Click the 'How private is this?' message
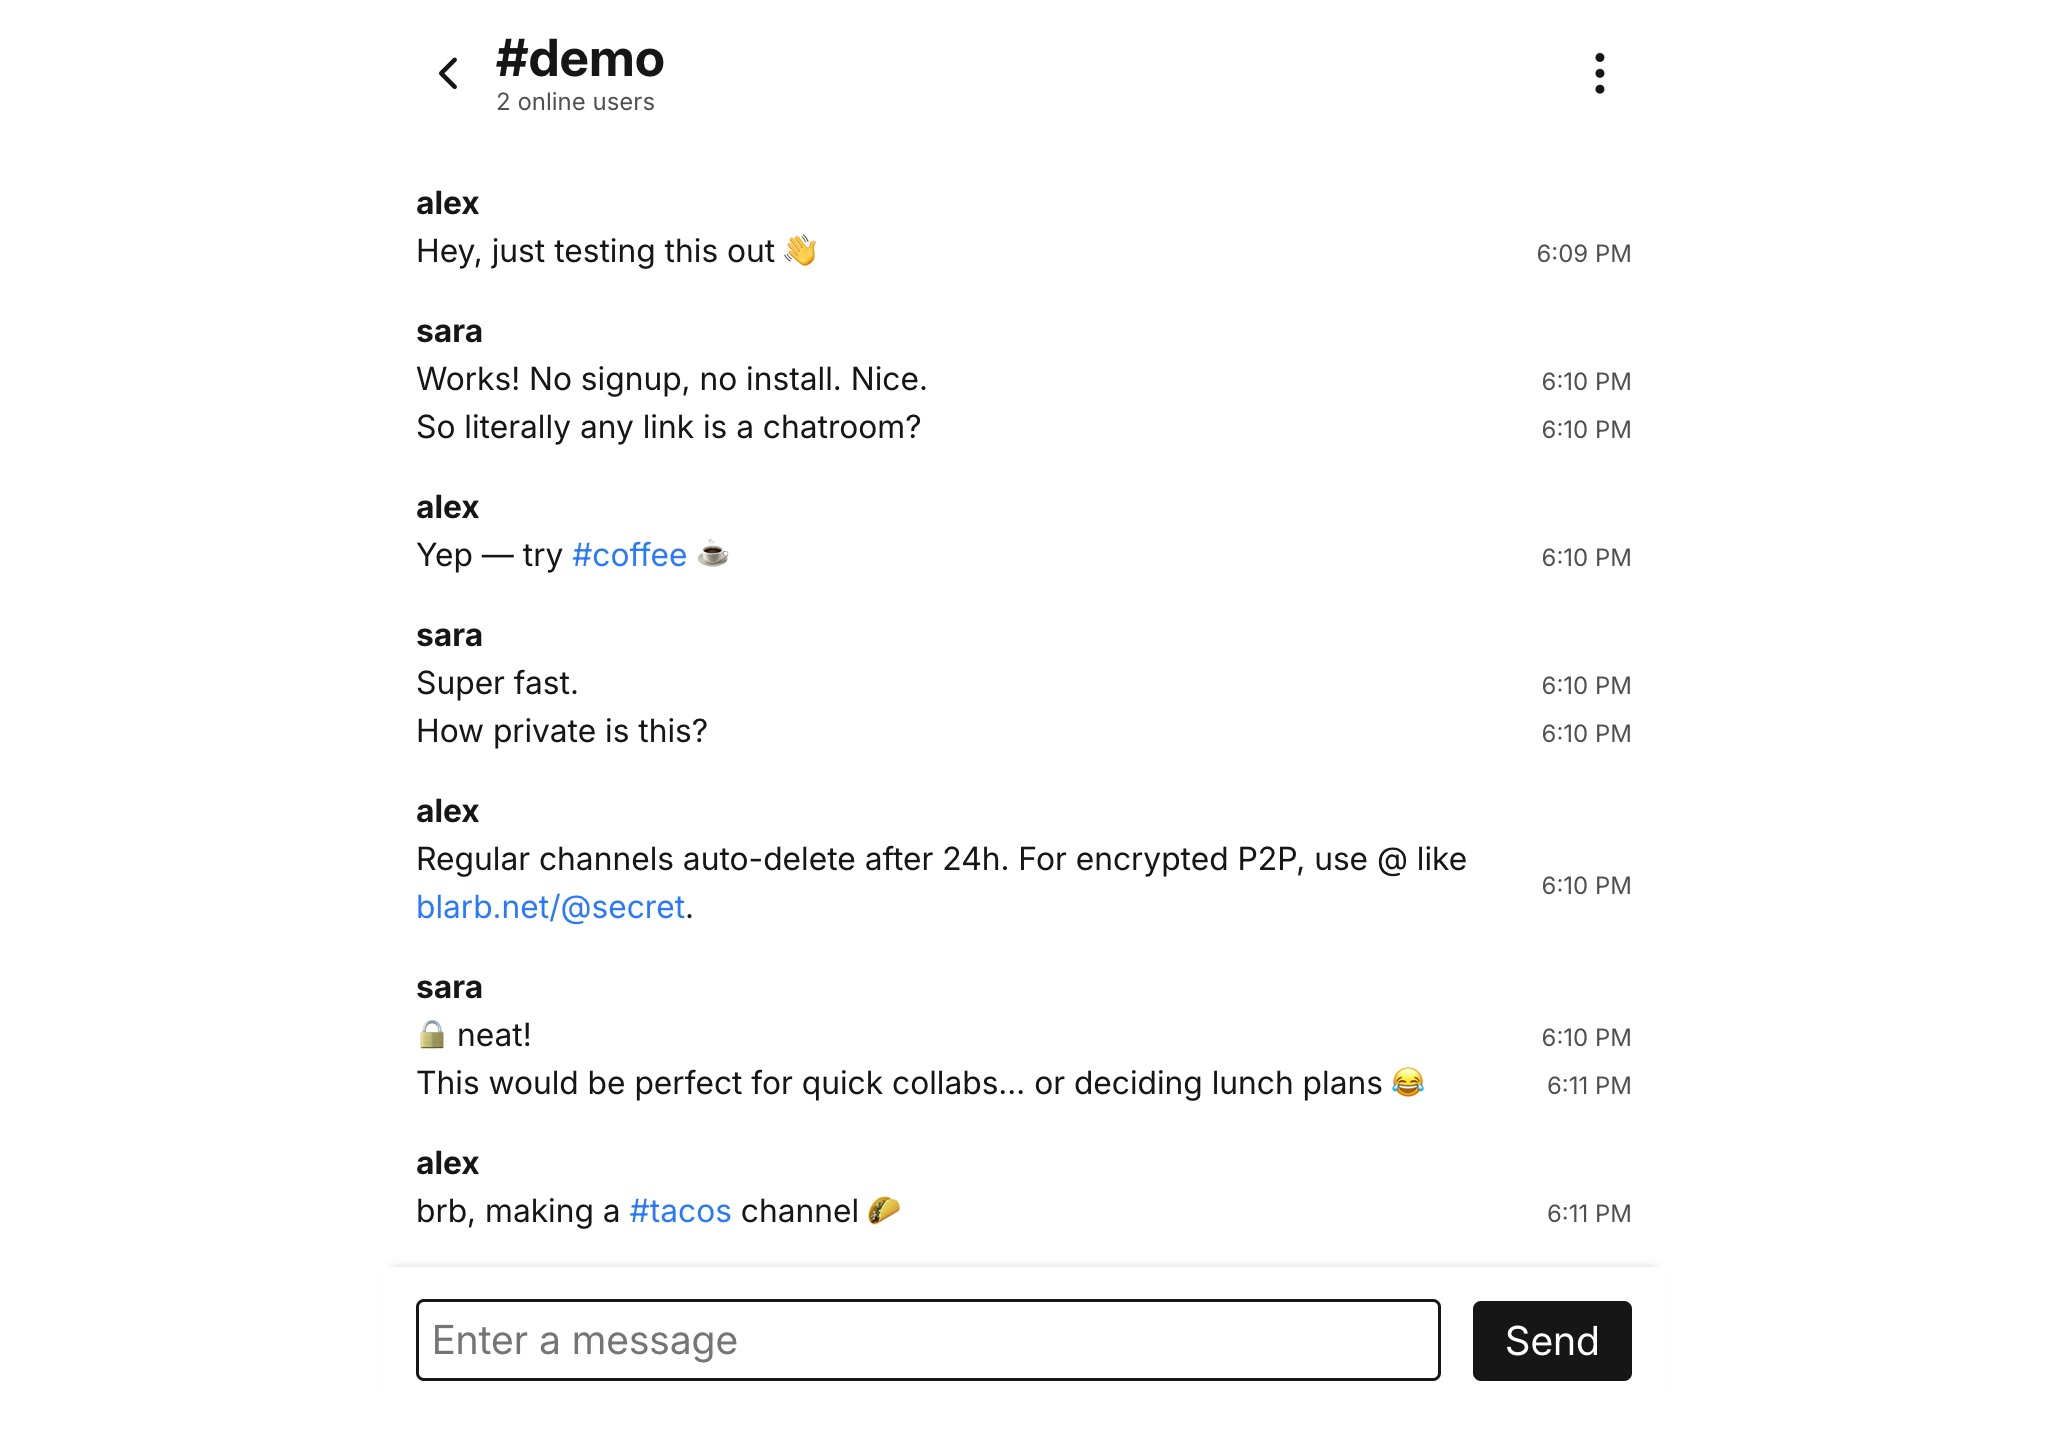2048x1440 pixels. [561, 731]
